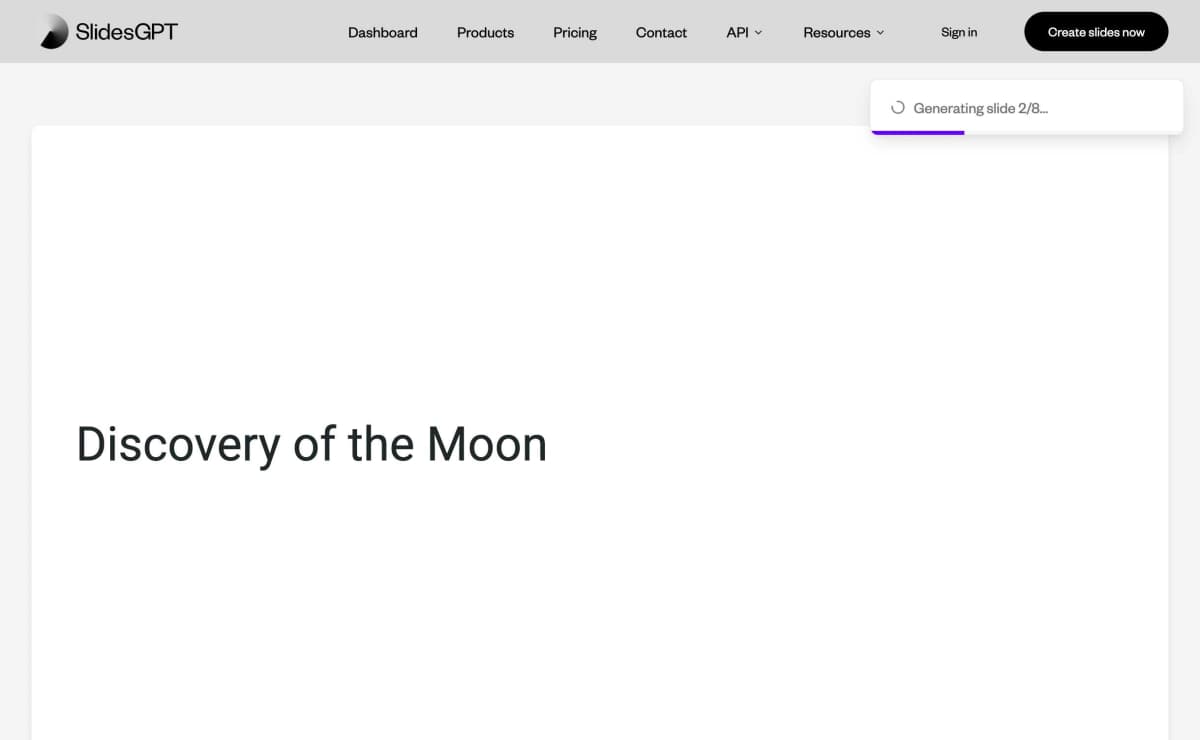Image resolution: width=1200 pixels, height=740 pixels.
Task: Go to the Products page
Action: [x=485, y=32]
